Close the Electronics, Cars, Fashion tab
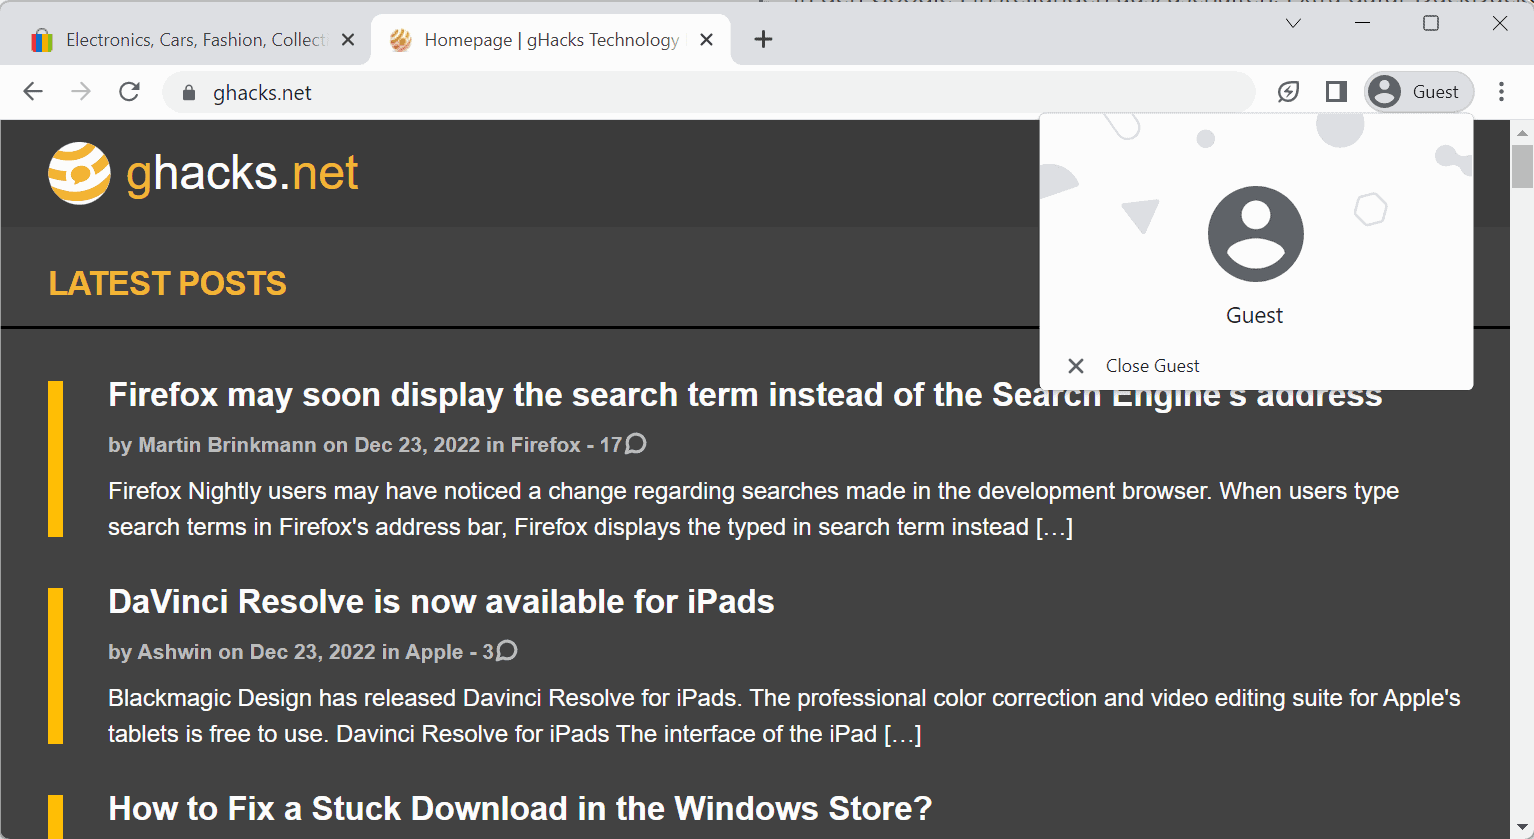This screenshot has width=1534, height=839. (x=348, y=40)
